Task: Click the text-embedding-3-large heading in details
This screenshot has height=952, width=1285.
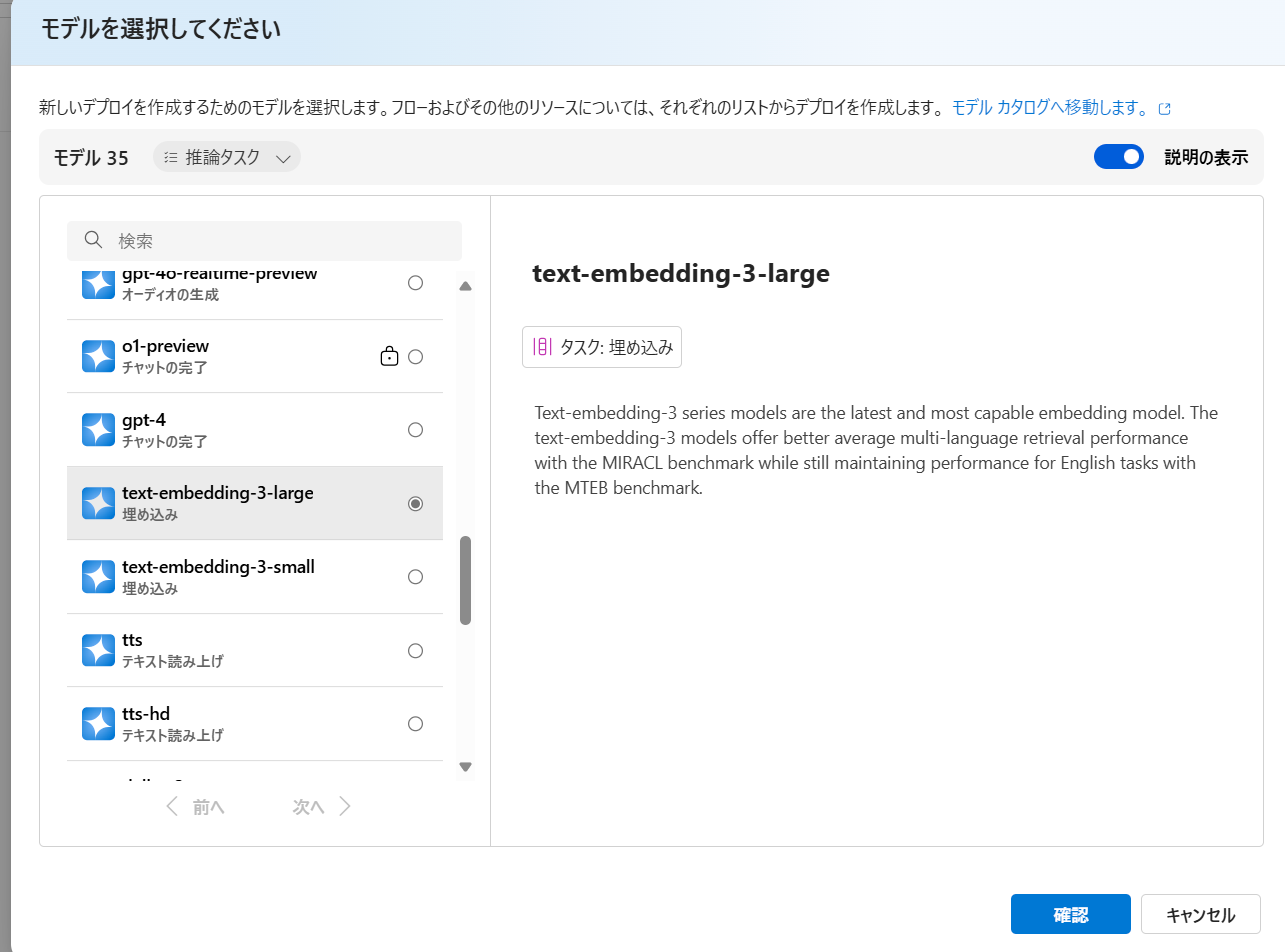Action: tap(681, 273)
